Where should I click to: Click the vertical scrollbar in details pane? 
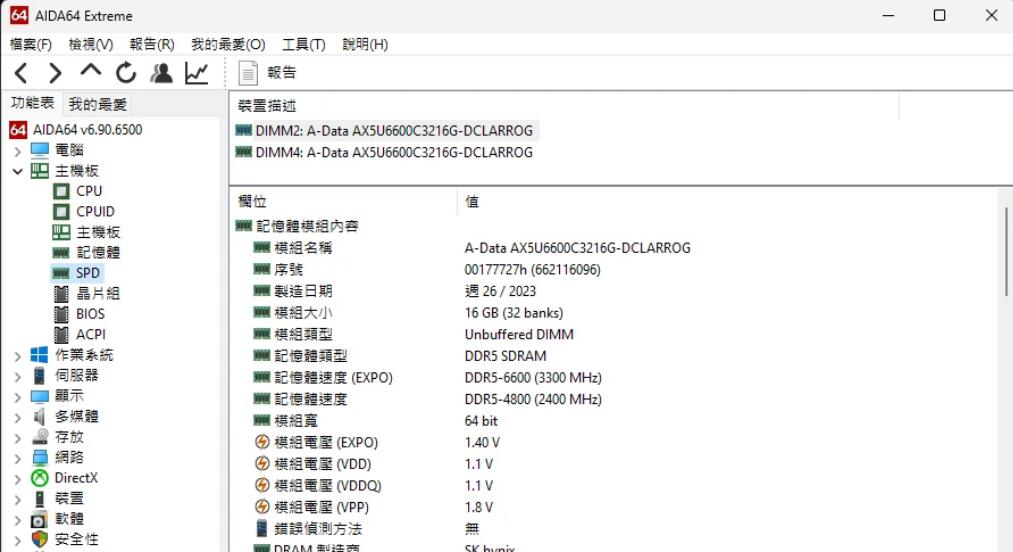[x=1006, y=252]
